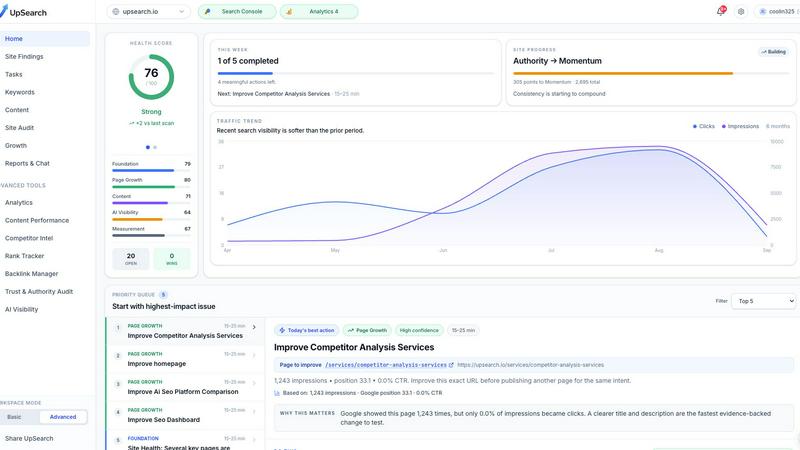The width and height of the screenshot is (800, 450).
Task: Open the upsearch.io site selector dropdown
Action: (x=148, y=11)
